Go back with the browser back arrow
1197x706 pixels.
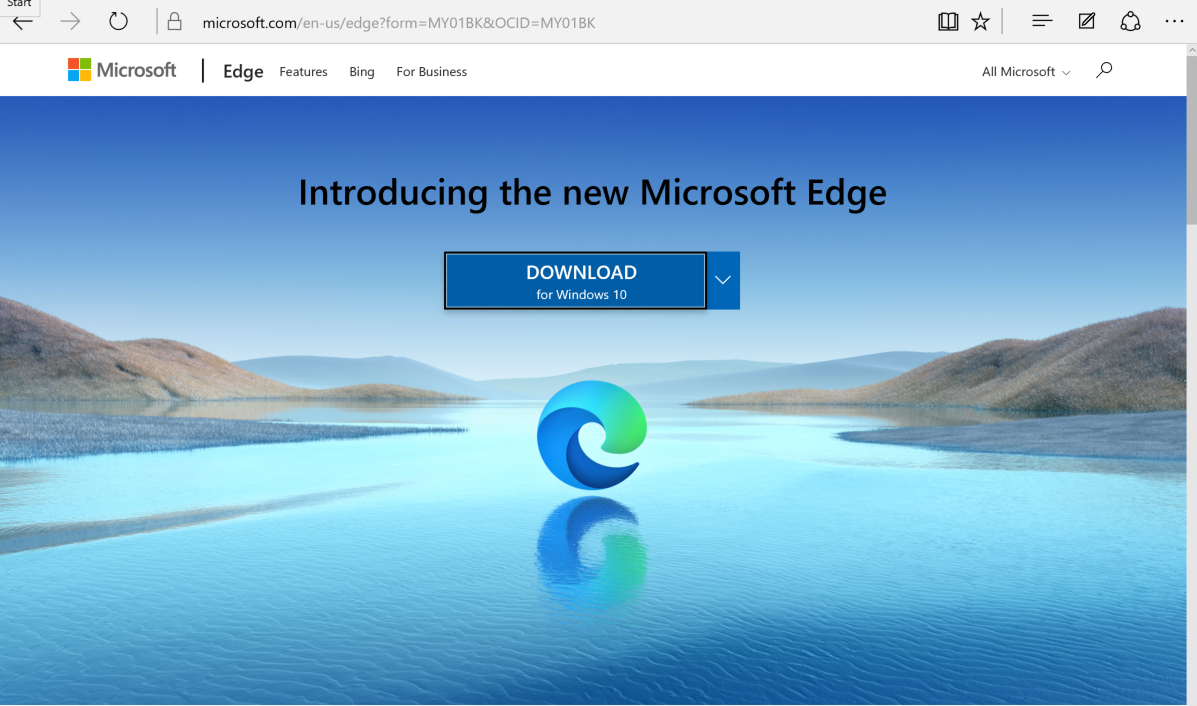click(x=23, y=22)
